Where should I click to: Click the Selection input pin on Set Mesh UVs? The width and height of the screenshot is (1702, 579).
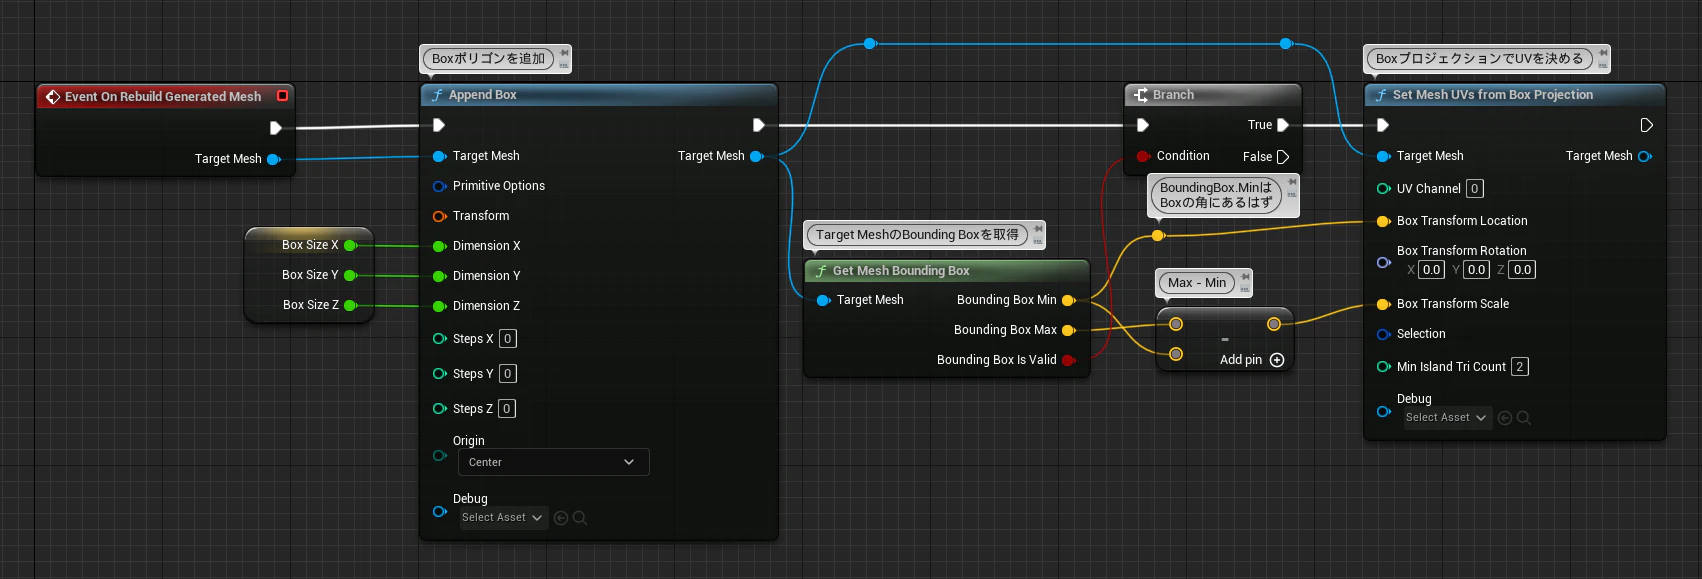[x=1384, y=334]
